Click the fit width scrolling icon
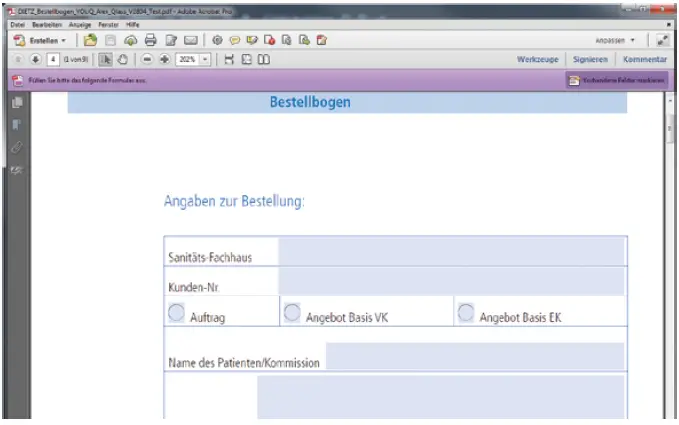This screenshot has width=679, height=425. tap(229, 59)
